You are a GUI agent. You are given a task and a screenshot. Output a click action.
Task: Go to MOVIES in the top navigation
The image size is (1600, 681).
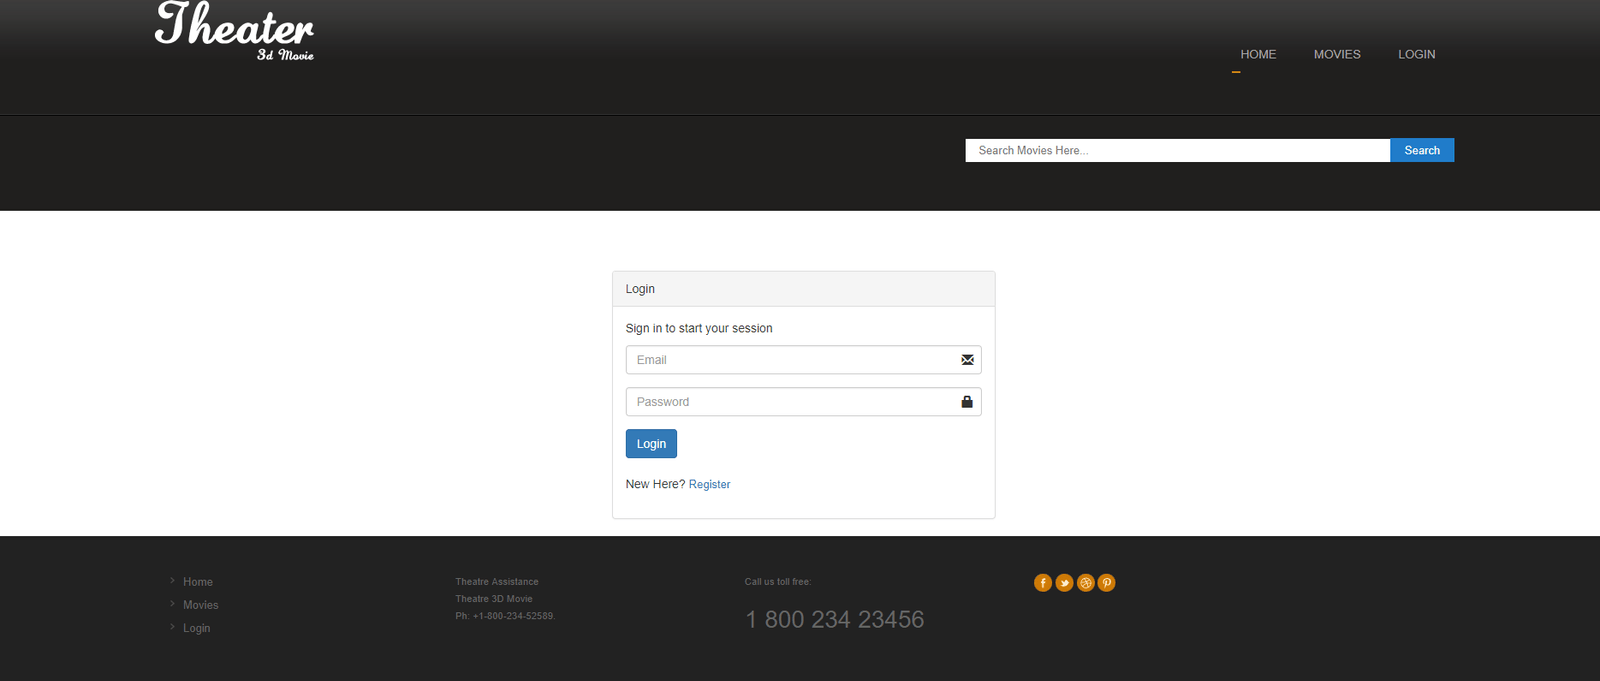[x=1337, y=54]
